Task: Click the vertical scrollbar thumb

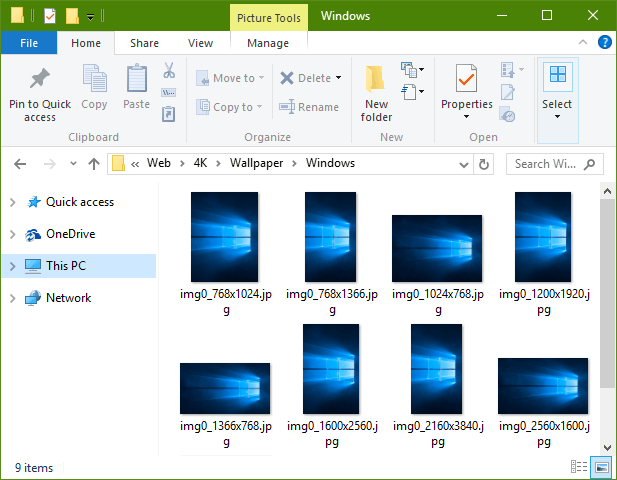Action: click(607, 294)
